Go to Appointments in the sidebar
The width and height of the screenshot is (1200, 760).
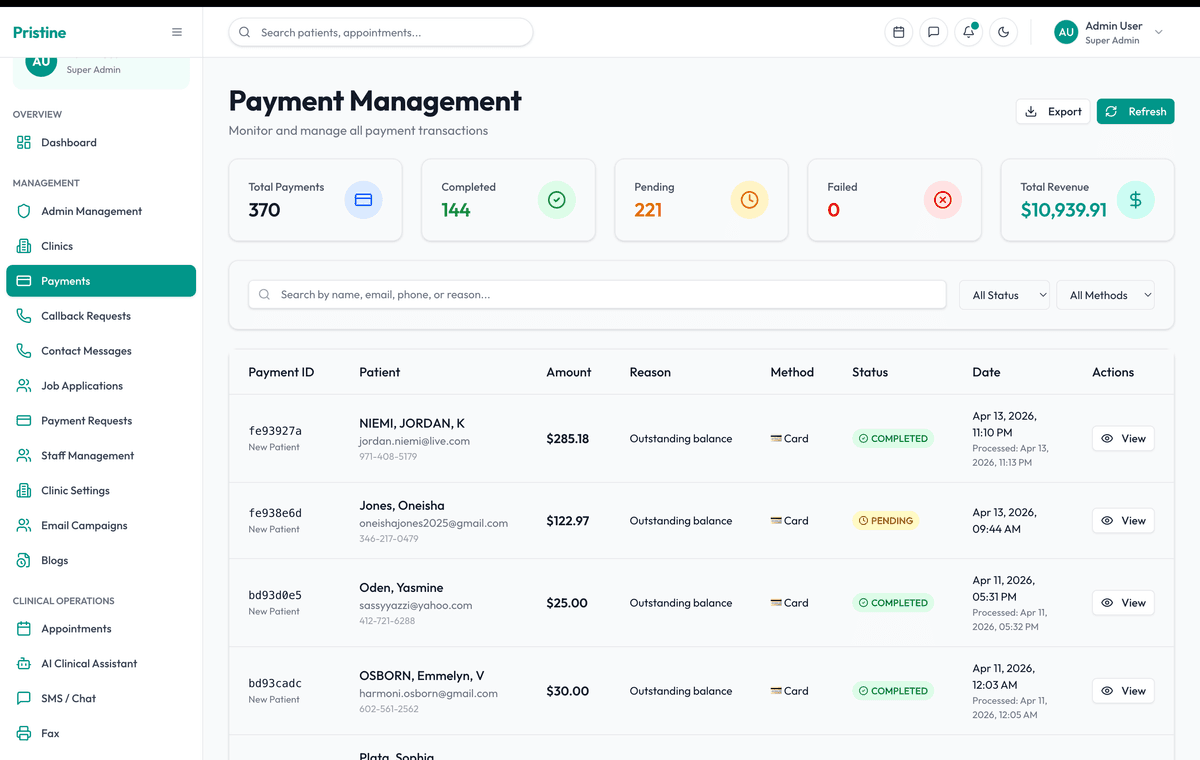click(x=76, y=629)
